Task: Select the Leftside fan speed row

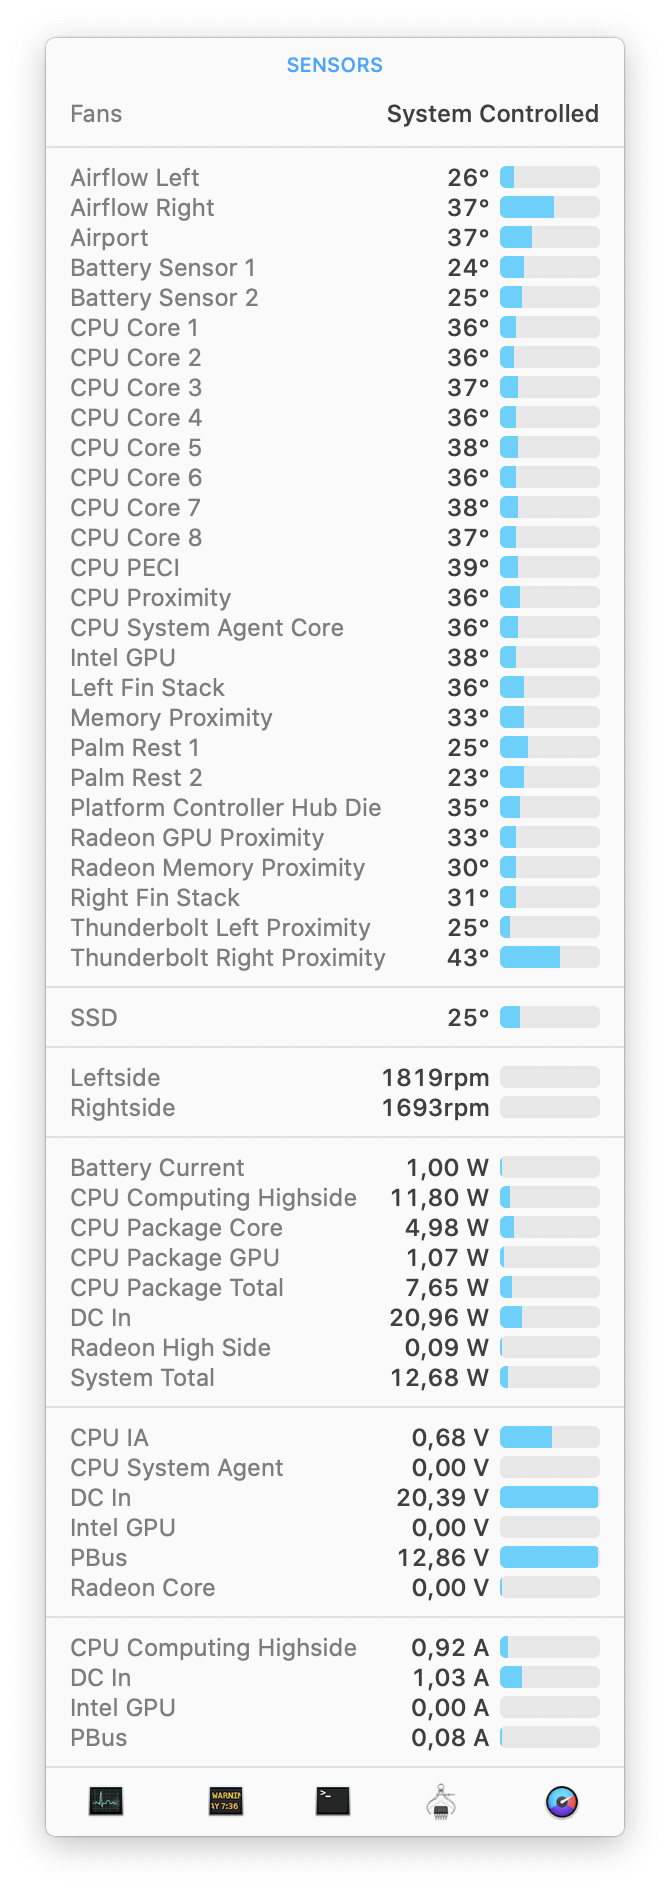Action: pyautogui.click(x=115, y=1078)
